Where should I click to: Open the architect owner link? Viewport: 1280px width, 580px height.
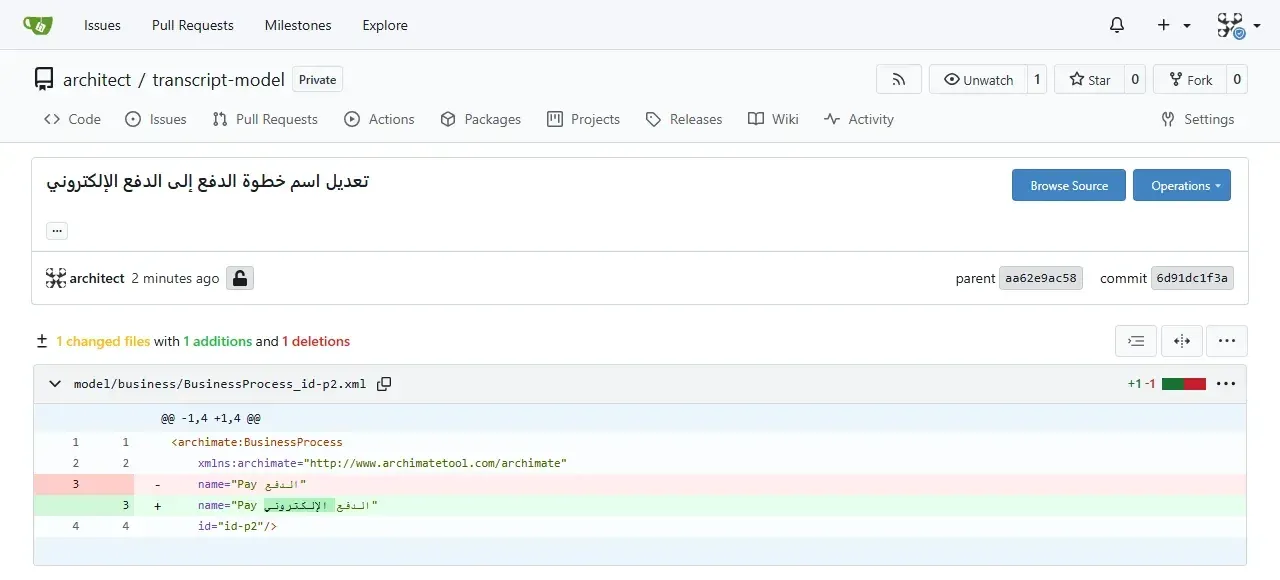97,80
